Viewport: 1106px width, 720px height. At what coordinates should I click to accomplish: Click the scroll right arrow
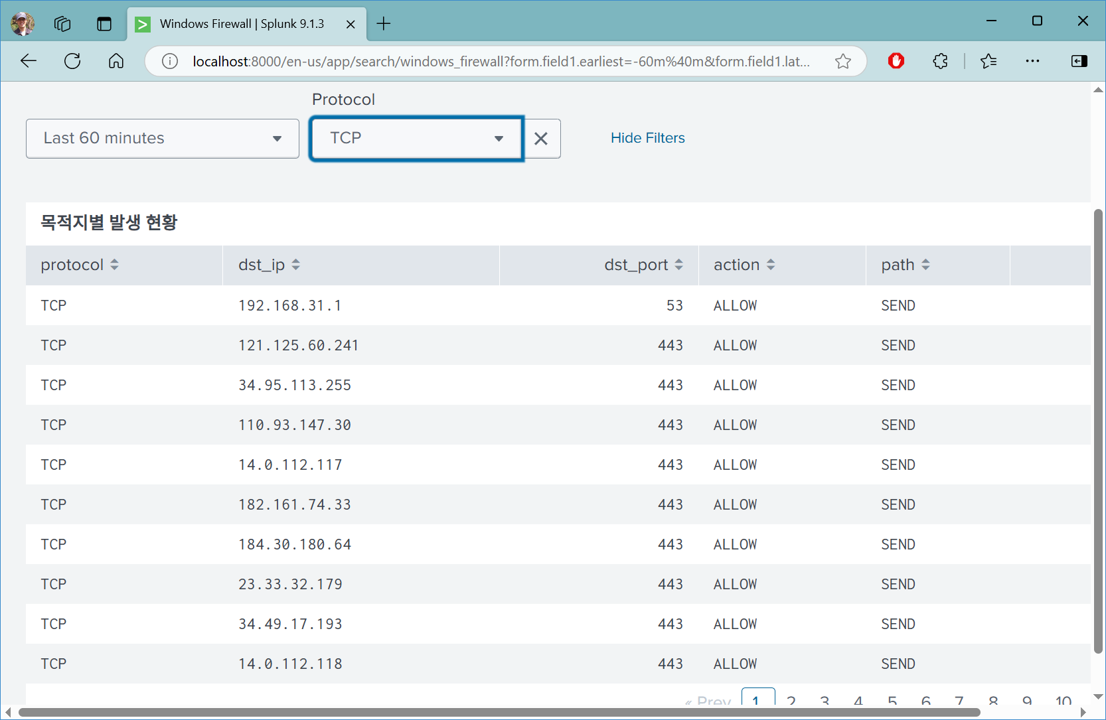(1083, 712)
